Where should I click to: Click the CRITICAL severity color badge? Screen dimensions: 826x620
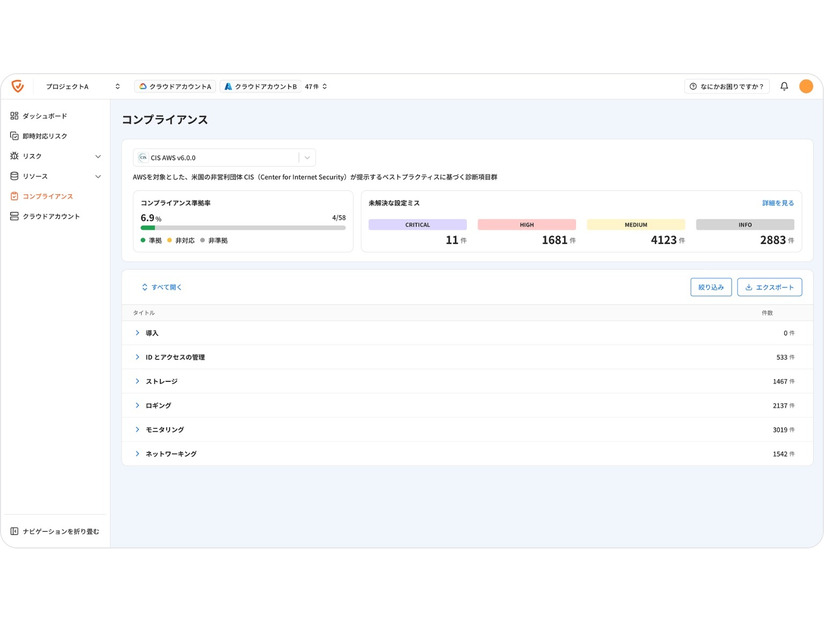tap(417, 225)
